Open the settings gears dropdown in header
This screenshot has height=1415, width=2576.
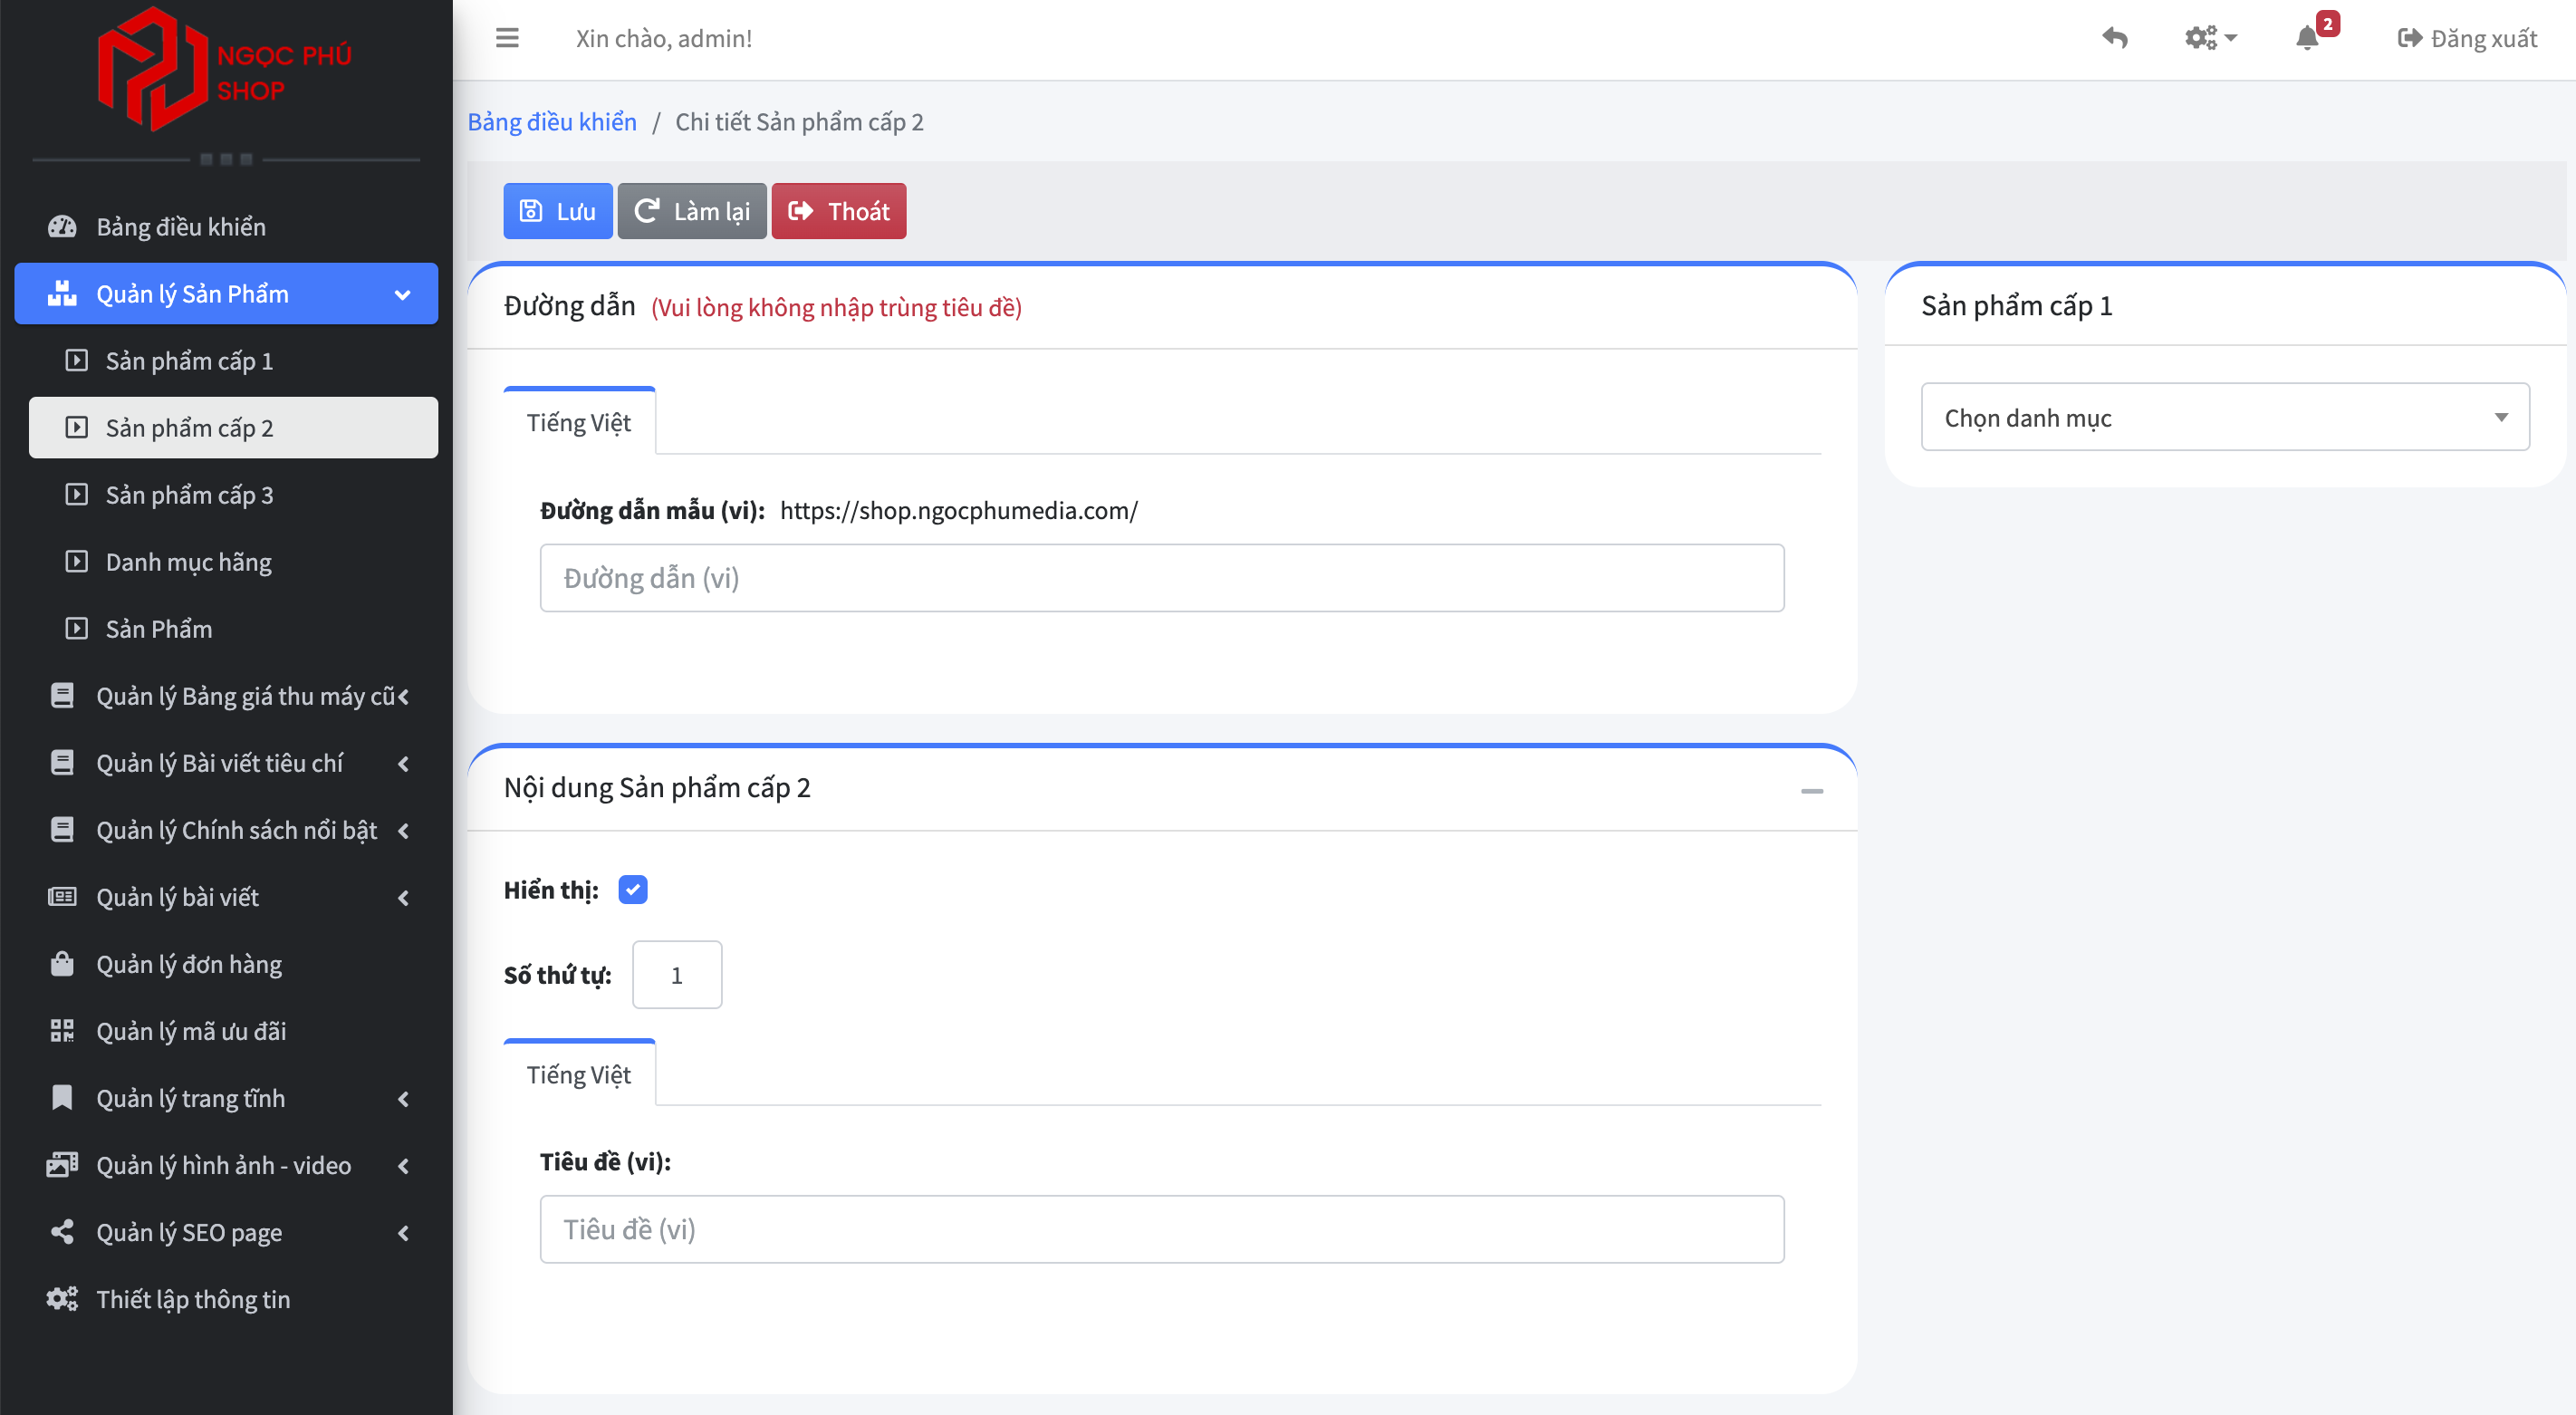(x=2209, y=38)
